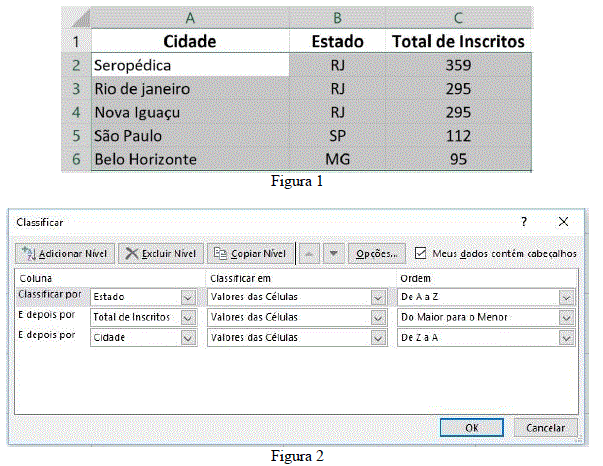Click the Copiar Nível button
603x466 pixels.
click(250, 254)
